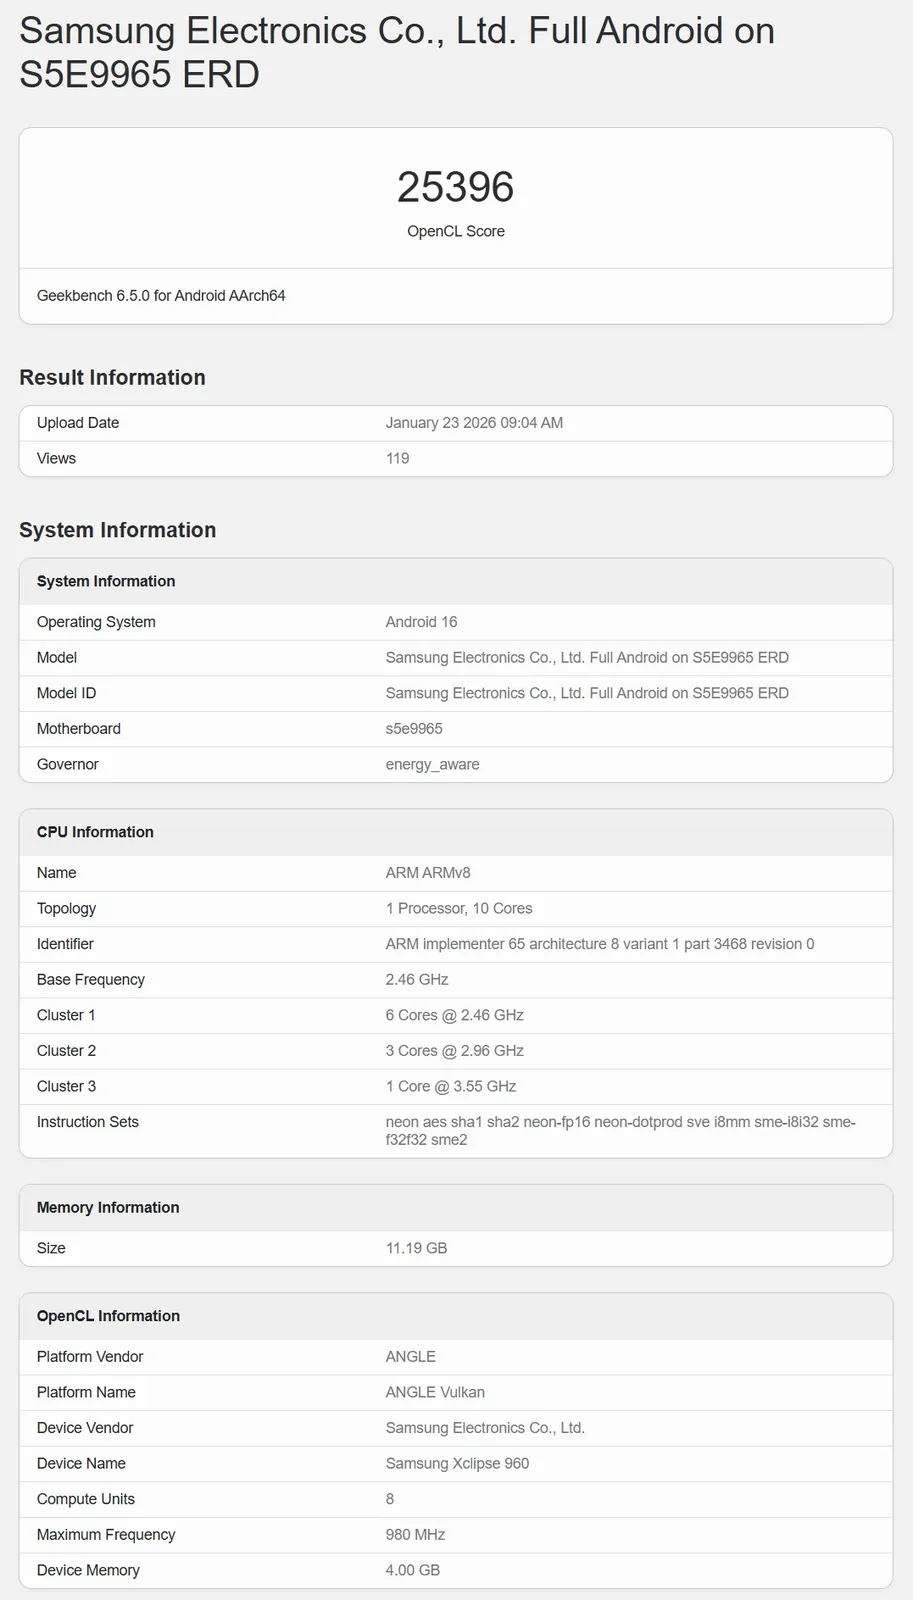Click the Geekbench 6.5.0 for Android AArch64 text
Image resolution: width=913 pixels, height=1600 pixels.
pyautogui.click(x=161, y=296)
